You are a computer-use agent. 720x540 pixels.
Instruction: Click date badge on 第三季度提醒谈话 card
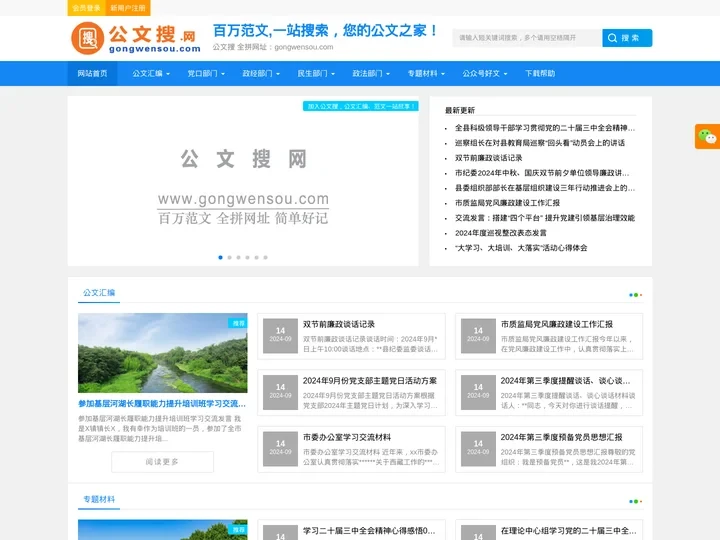pos(478,392)
